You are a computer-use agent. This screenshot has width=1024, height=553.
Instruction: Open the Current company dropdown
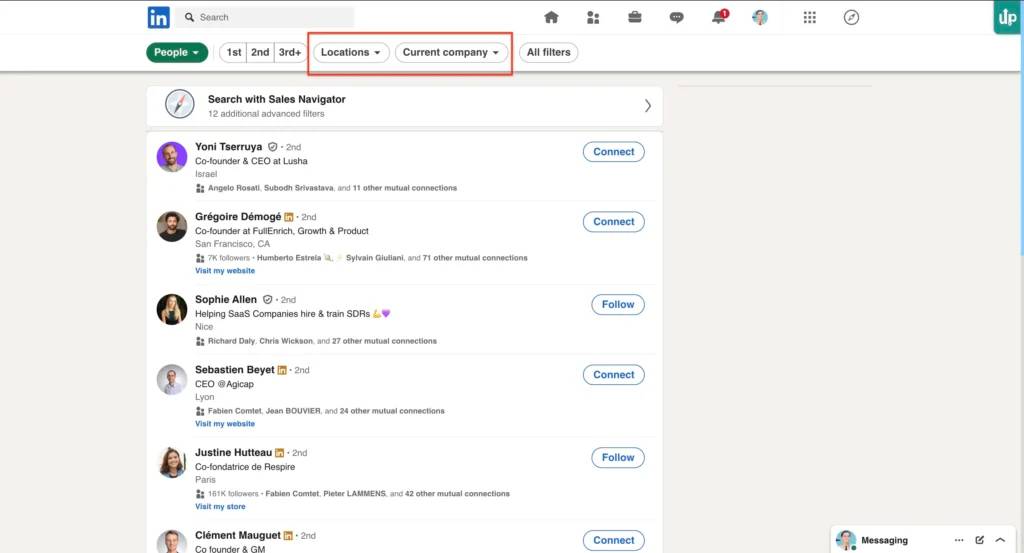[451, 52]
